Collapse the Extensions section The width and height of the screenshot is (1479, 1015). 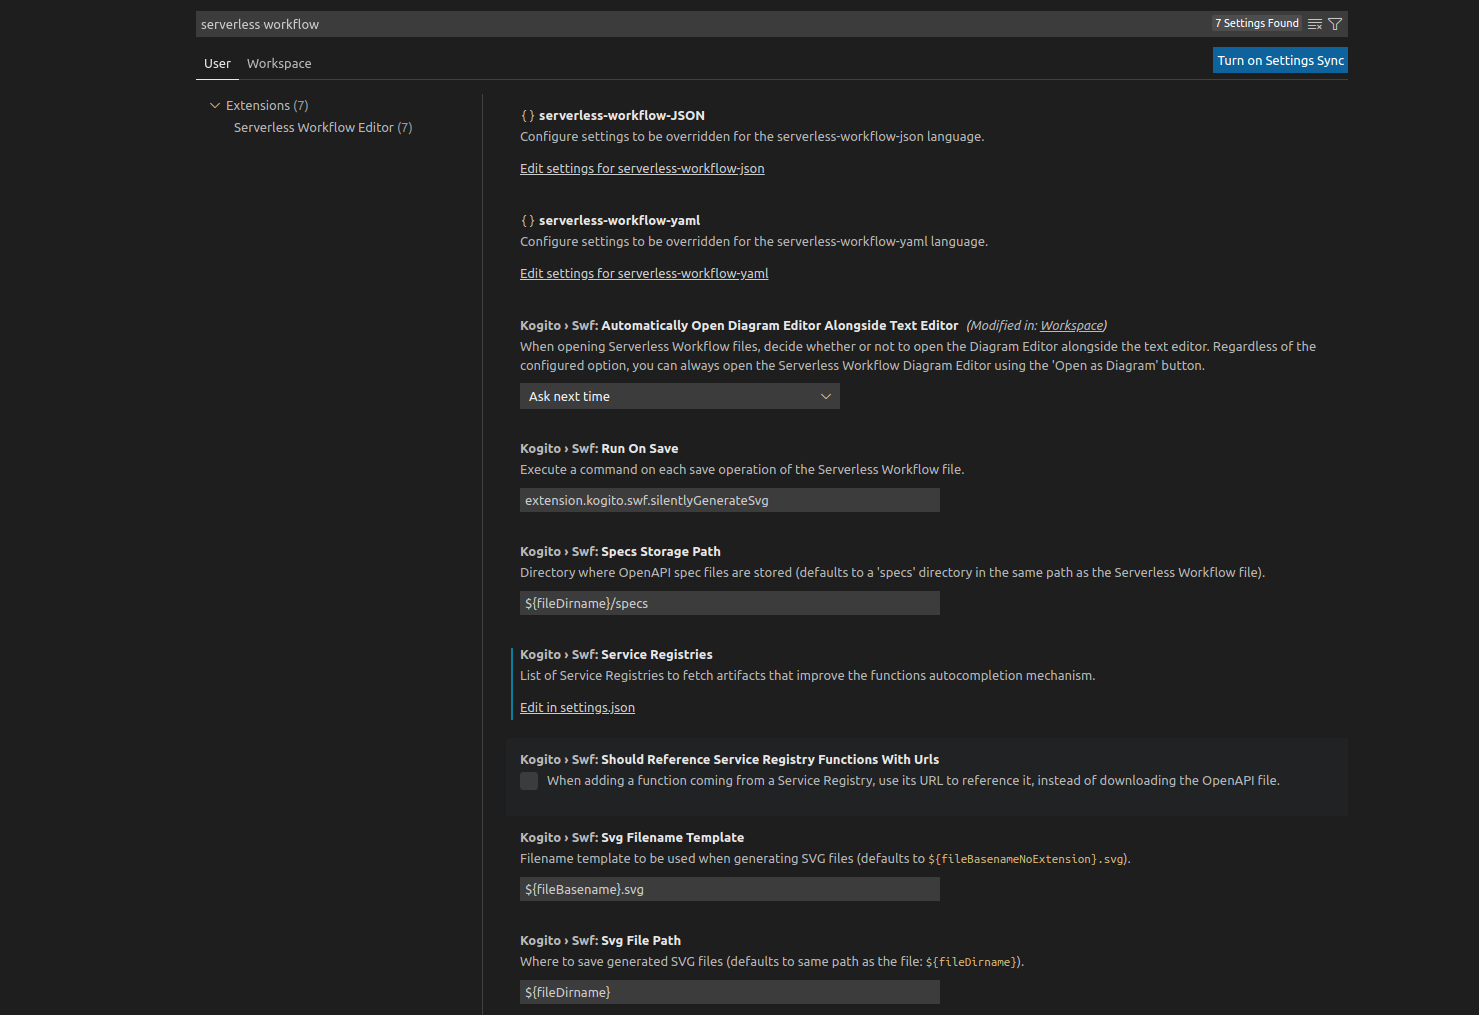[x=215, y=104]
